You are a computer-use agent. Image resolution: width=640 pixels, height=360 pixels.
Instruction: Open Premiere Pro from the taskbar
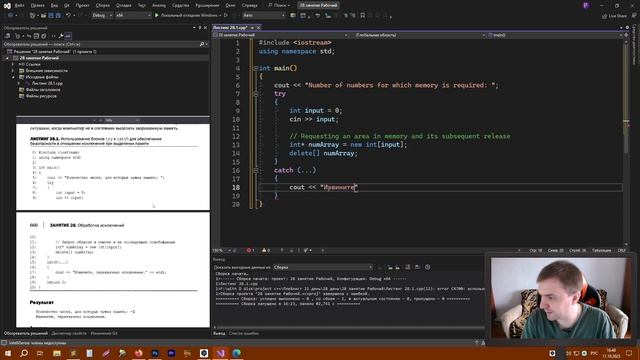click(171, 353)
